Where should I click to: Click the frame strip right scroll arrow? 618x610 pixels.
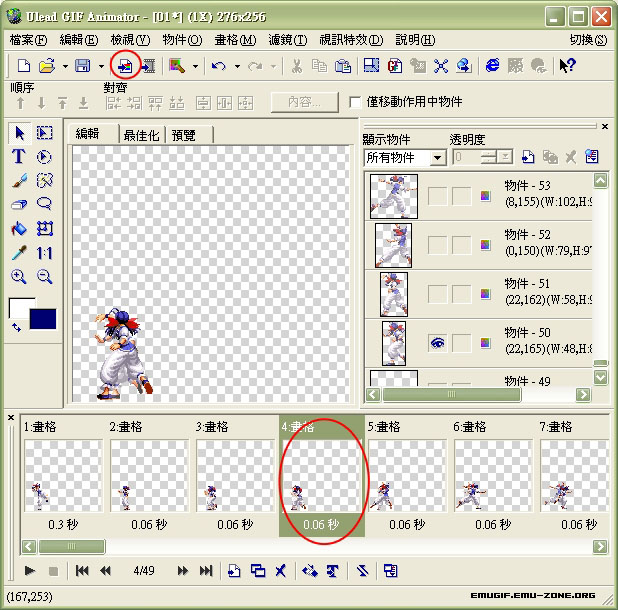(x=600, y=547)
